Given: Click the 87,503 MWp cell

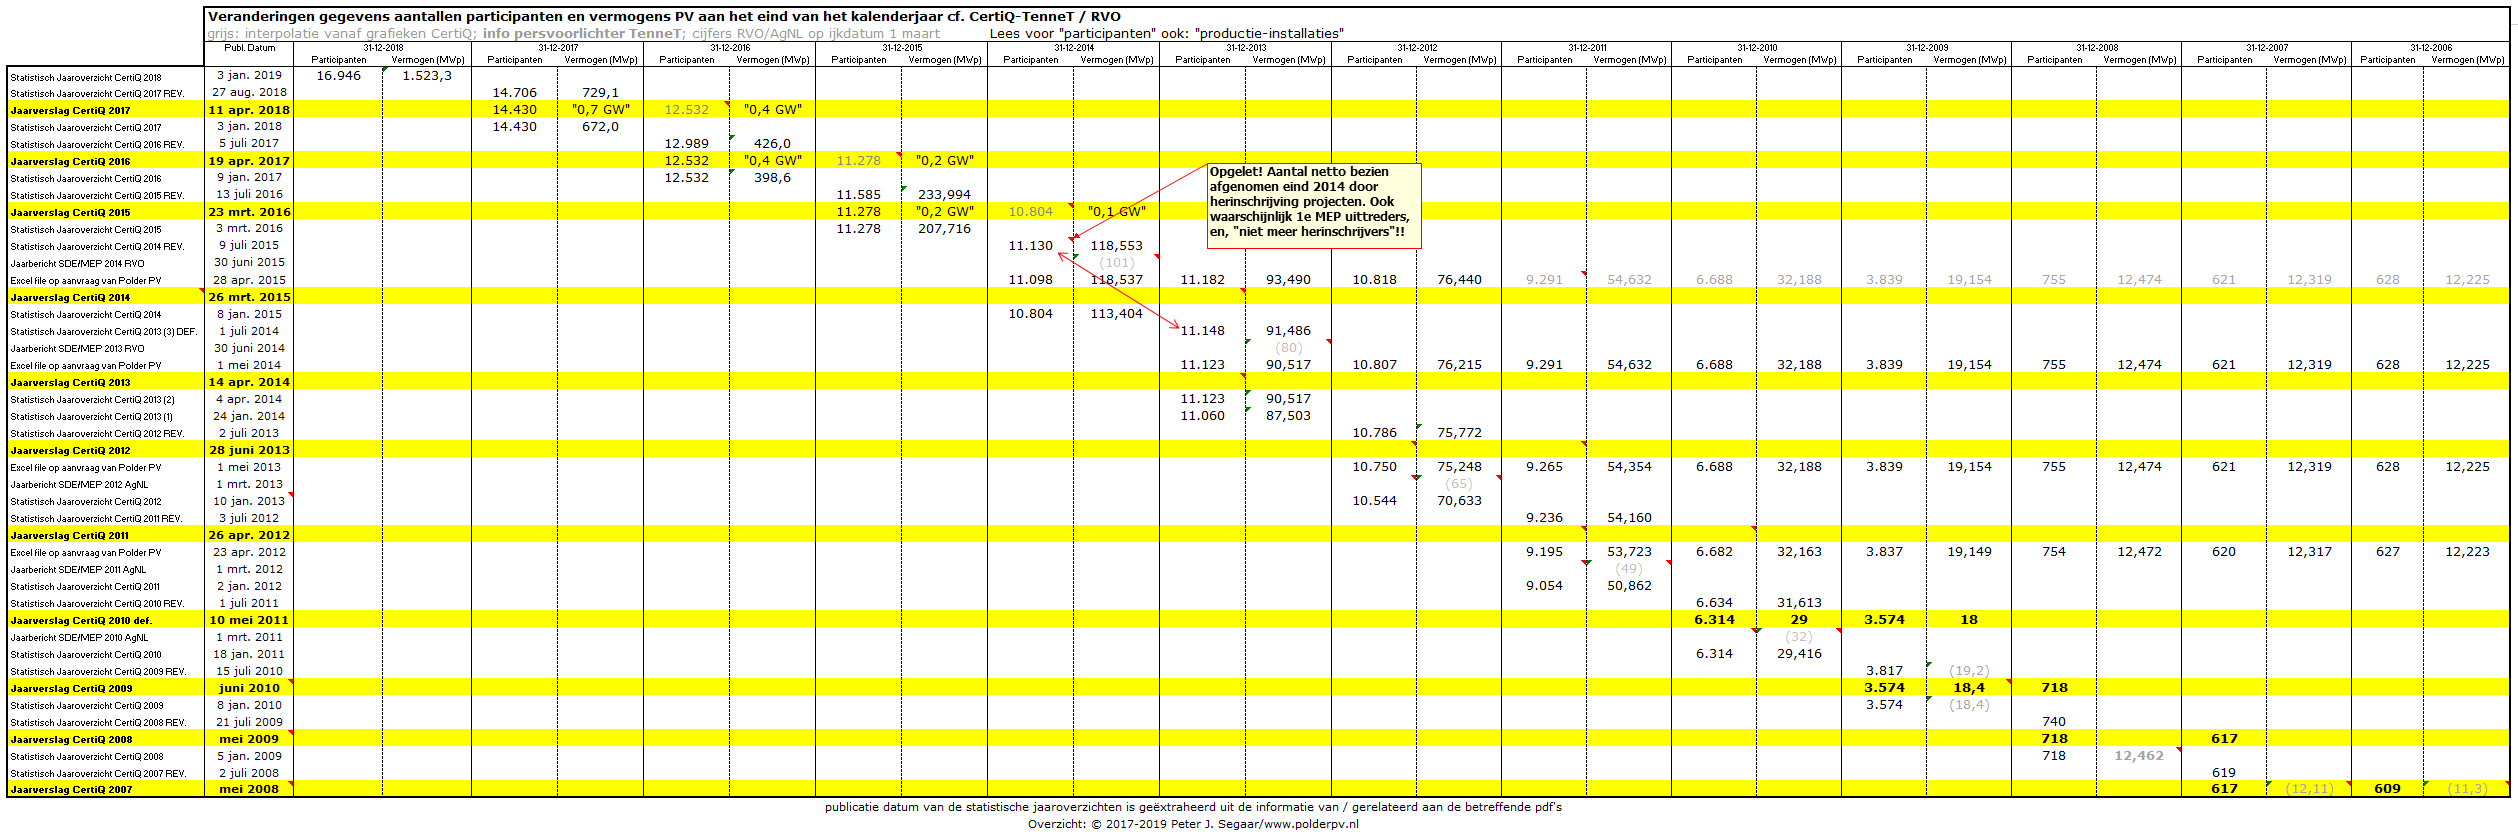Looking at the screenshot, I should click(x=1288, y=416).
